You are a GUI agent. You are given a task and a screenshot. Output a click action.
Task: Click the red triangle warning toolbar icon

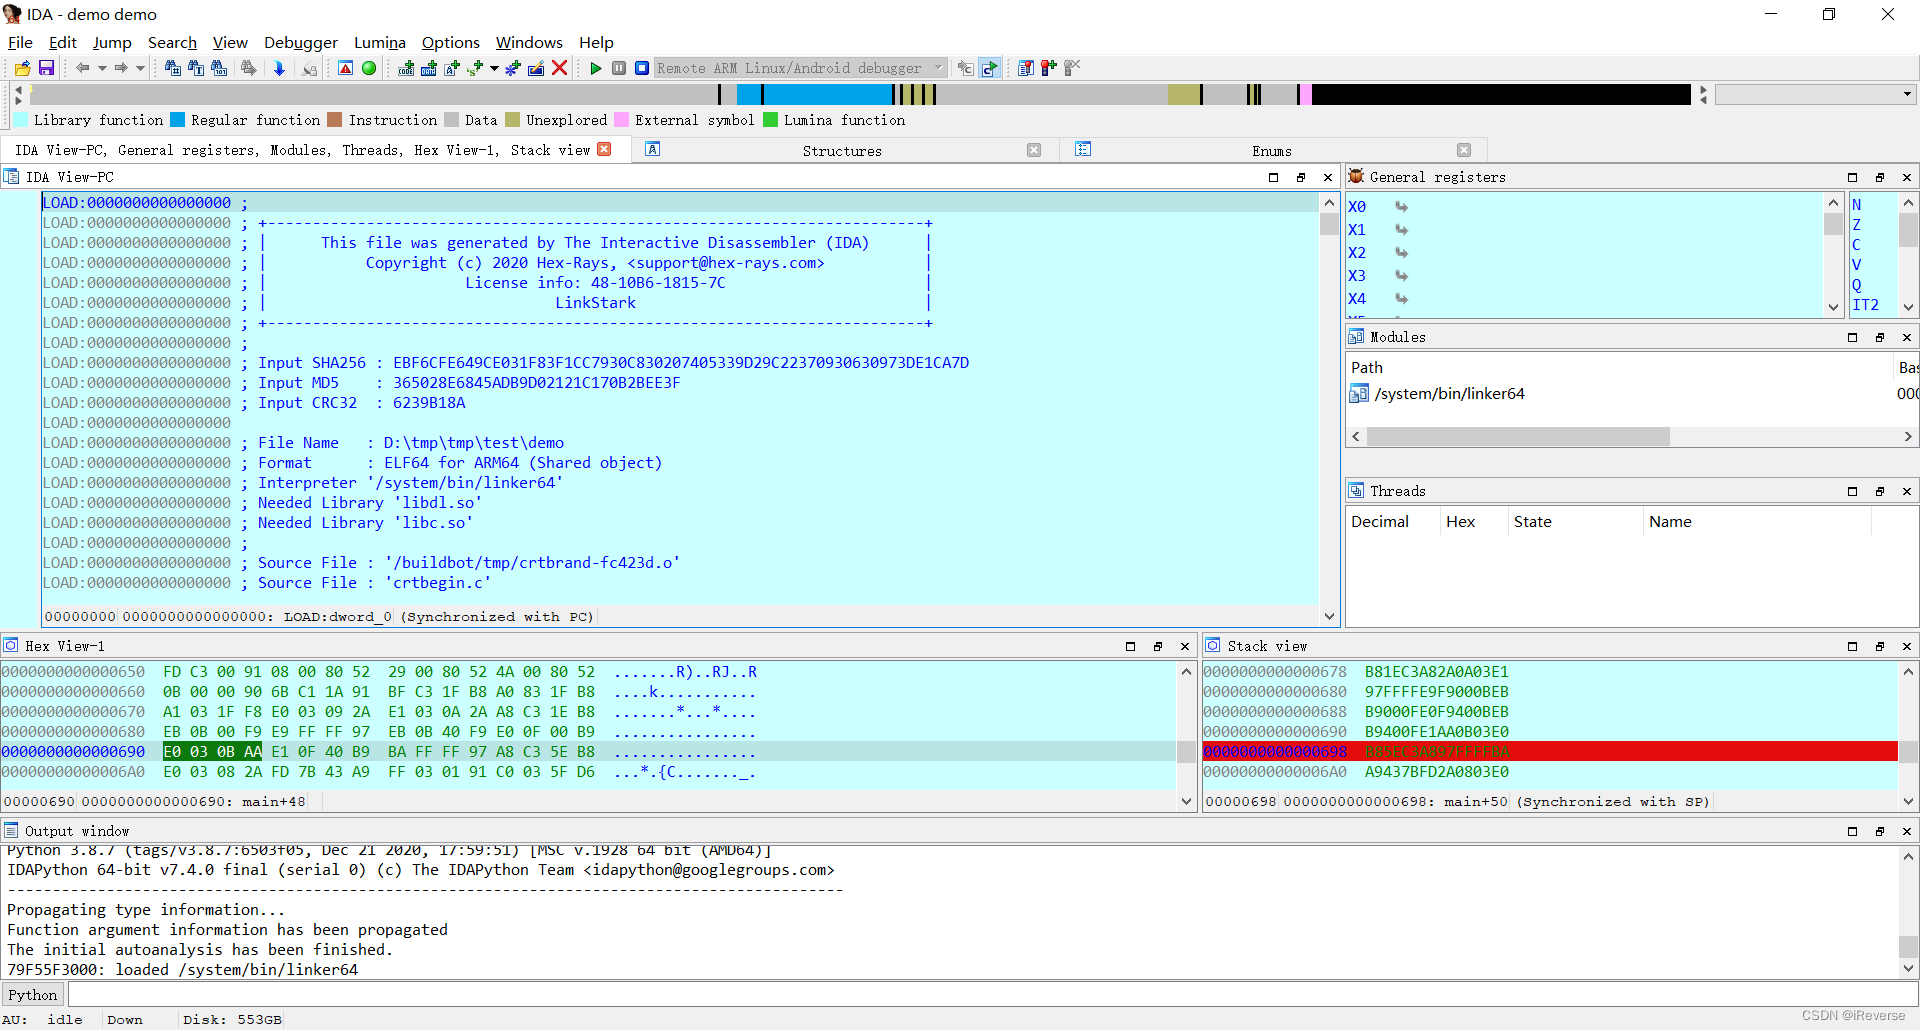[x=345, y=68]
